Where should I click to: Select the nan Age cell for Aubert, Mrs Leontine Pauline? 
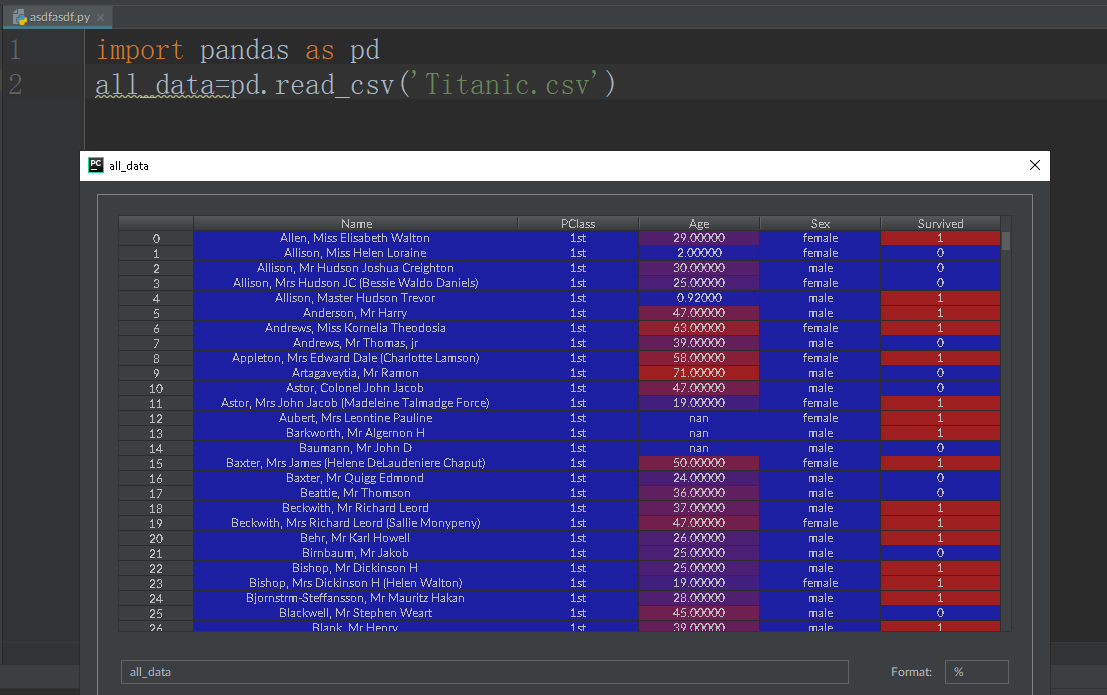pyautogui.click(x=698, y=418)
